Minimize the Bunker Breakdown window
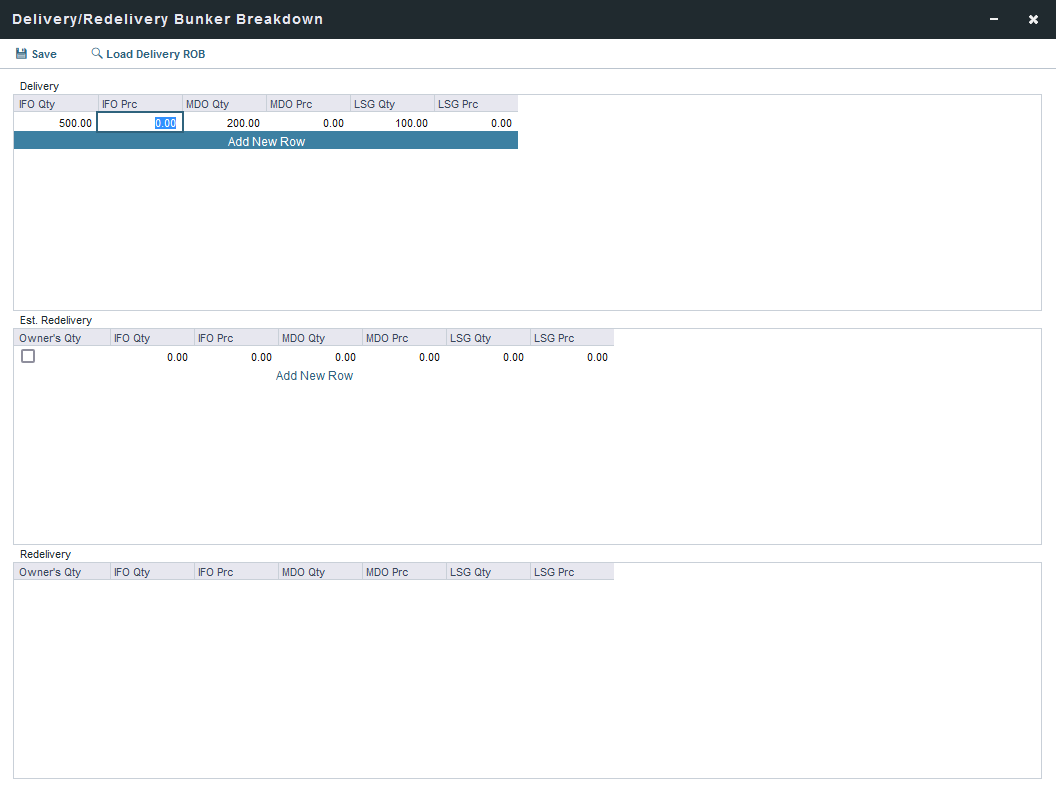The image size is (1056, 789). (x=994, y=19)
